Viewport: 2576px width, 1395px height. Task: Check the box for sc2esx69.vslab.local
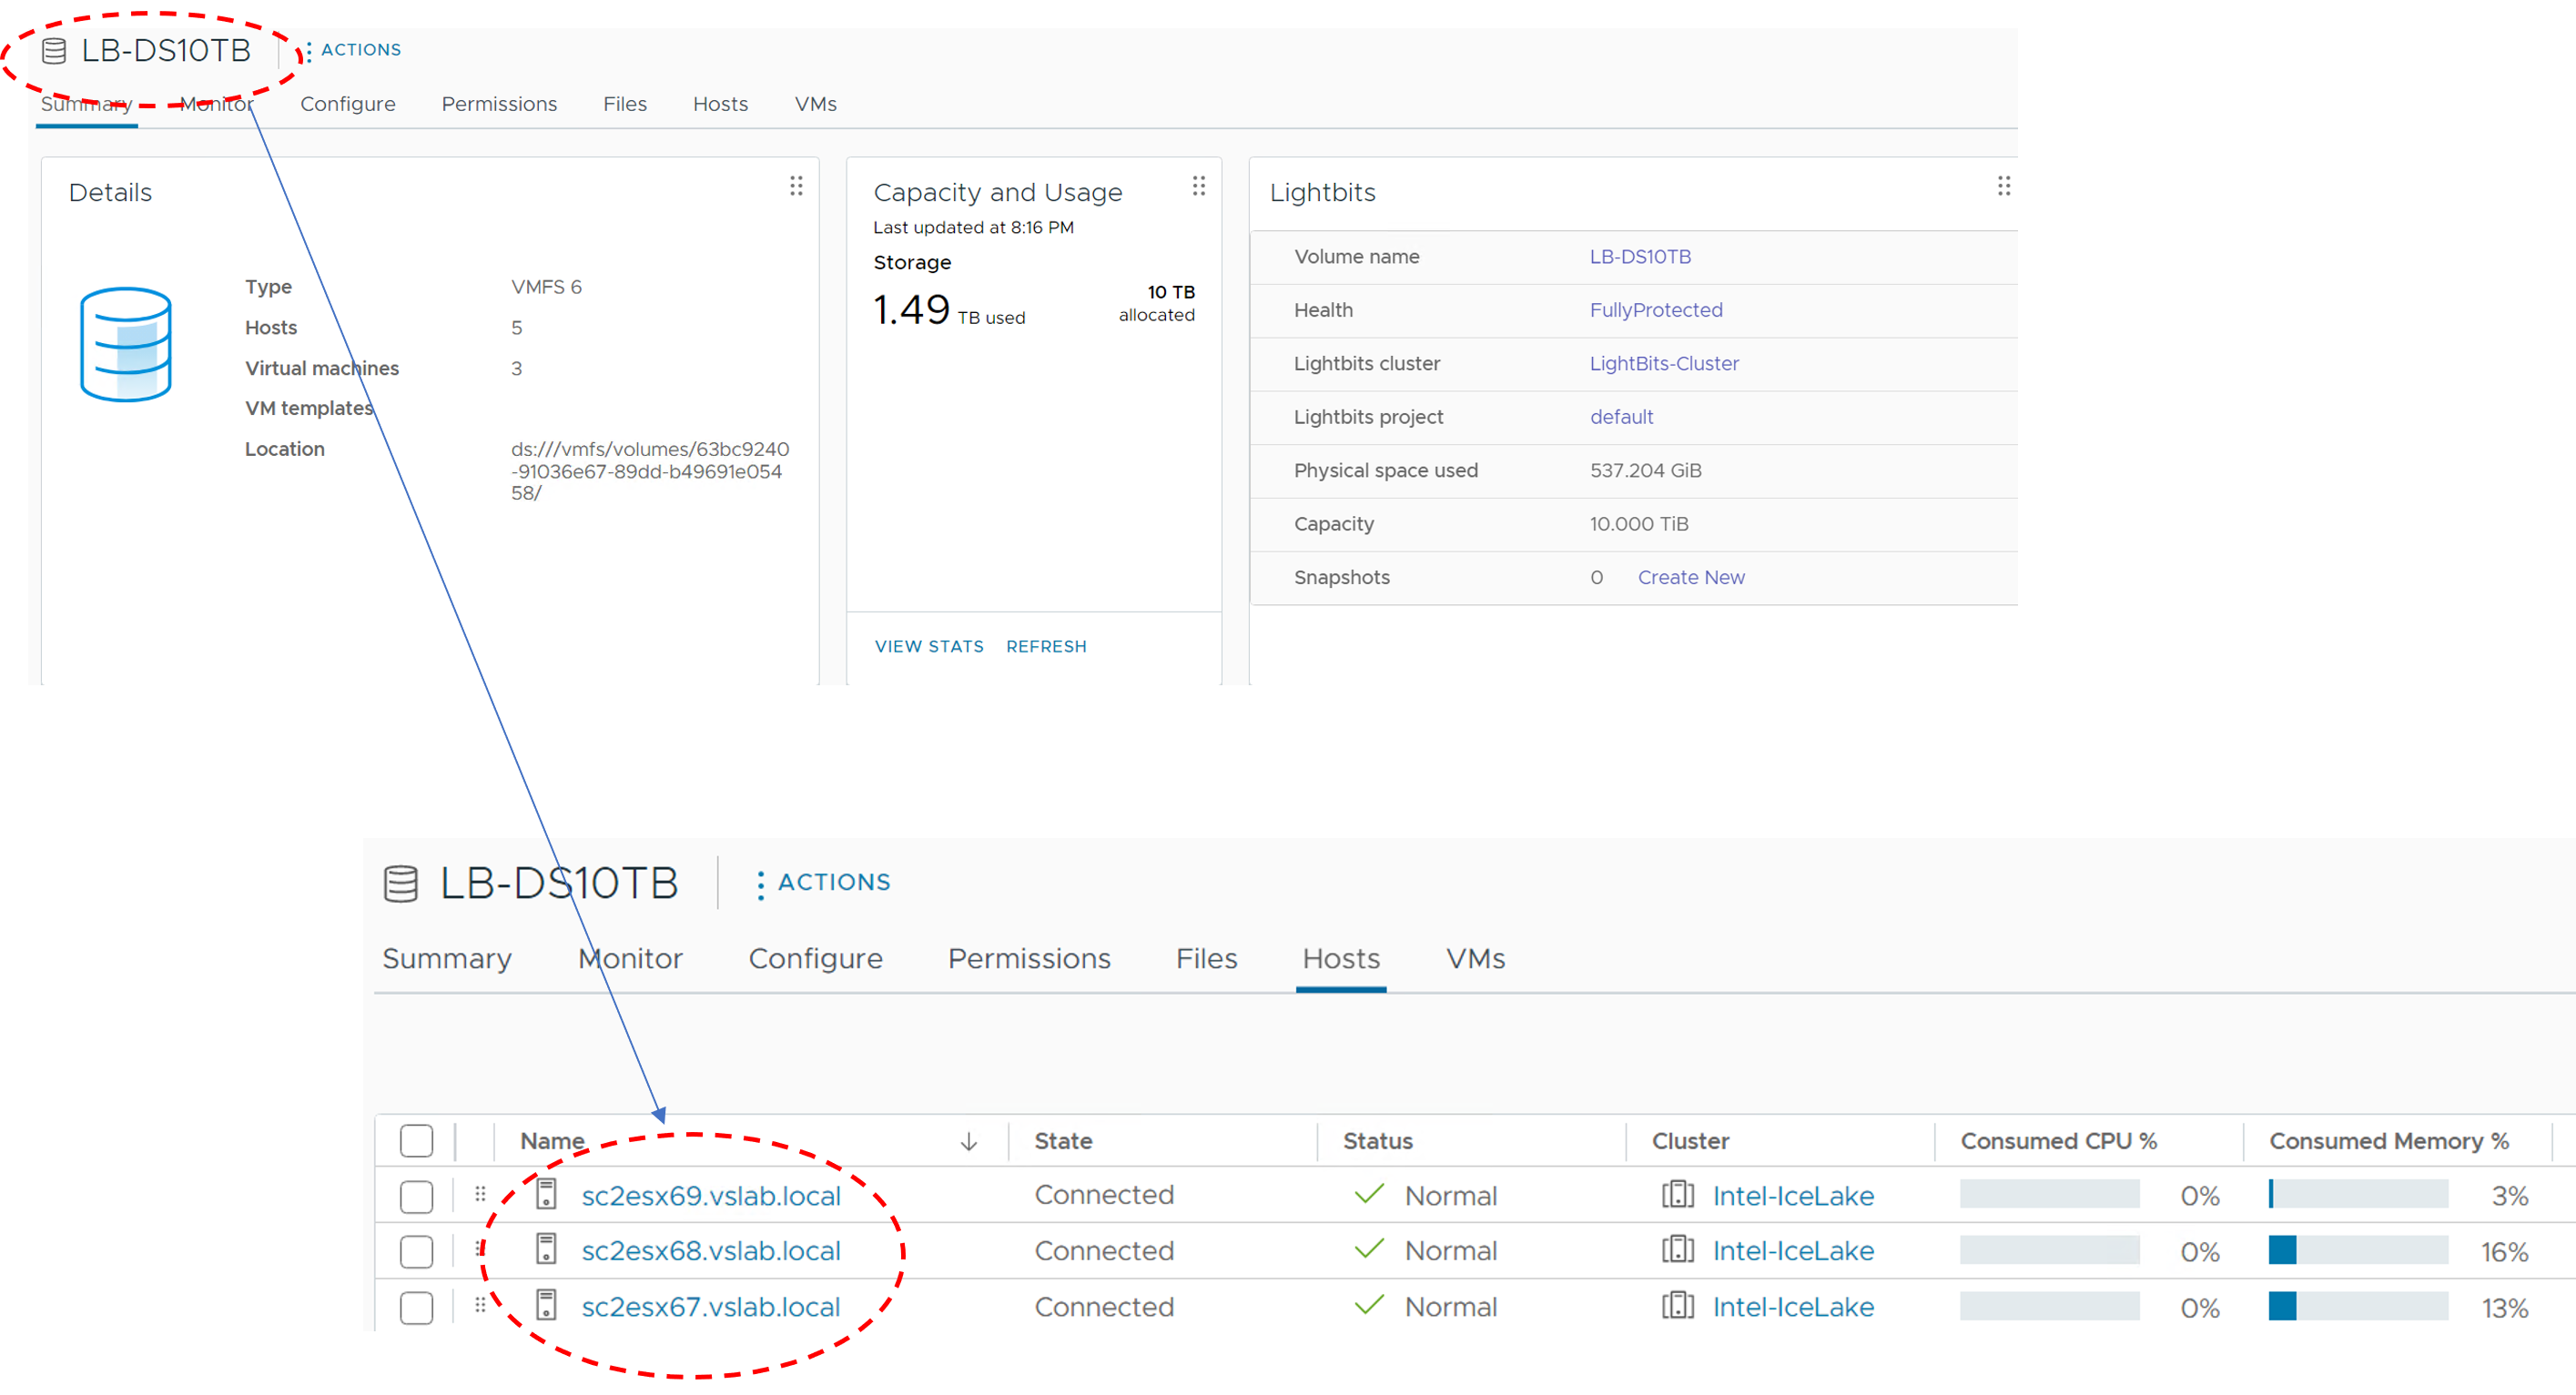click(416, 1196)
